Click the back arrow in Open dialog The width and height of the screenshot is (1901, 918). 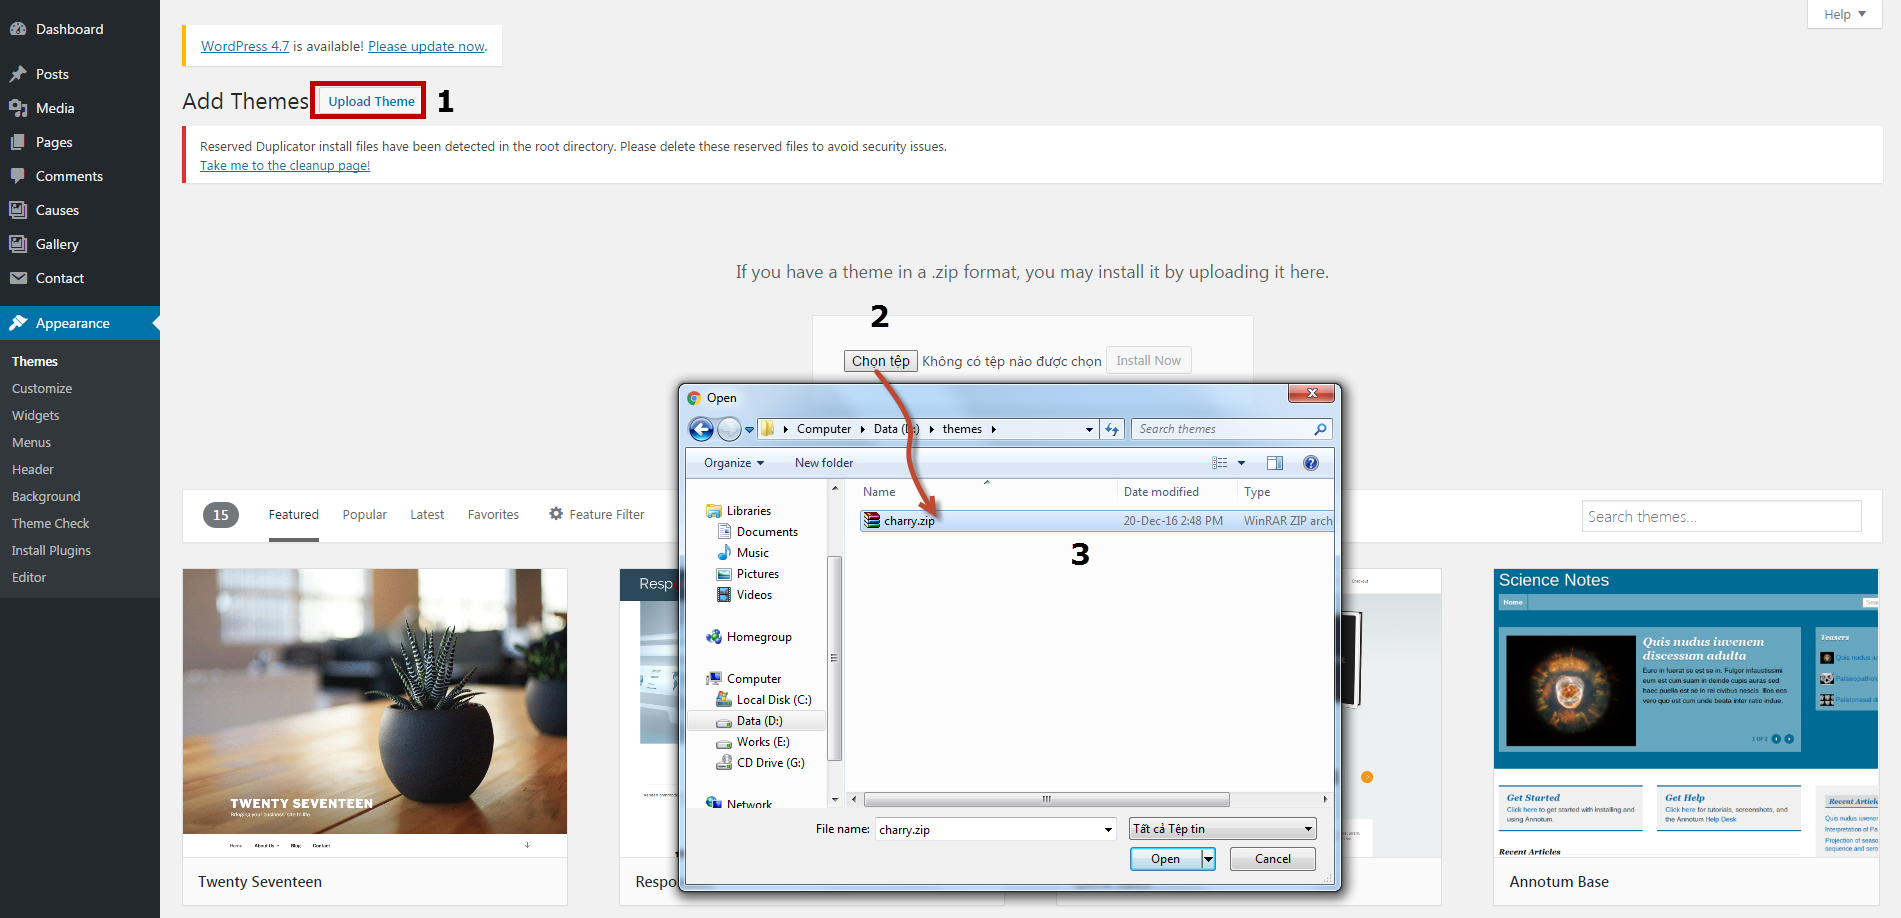pos(701,429)
